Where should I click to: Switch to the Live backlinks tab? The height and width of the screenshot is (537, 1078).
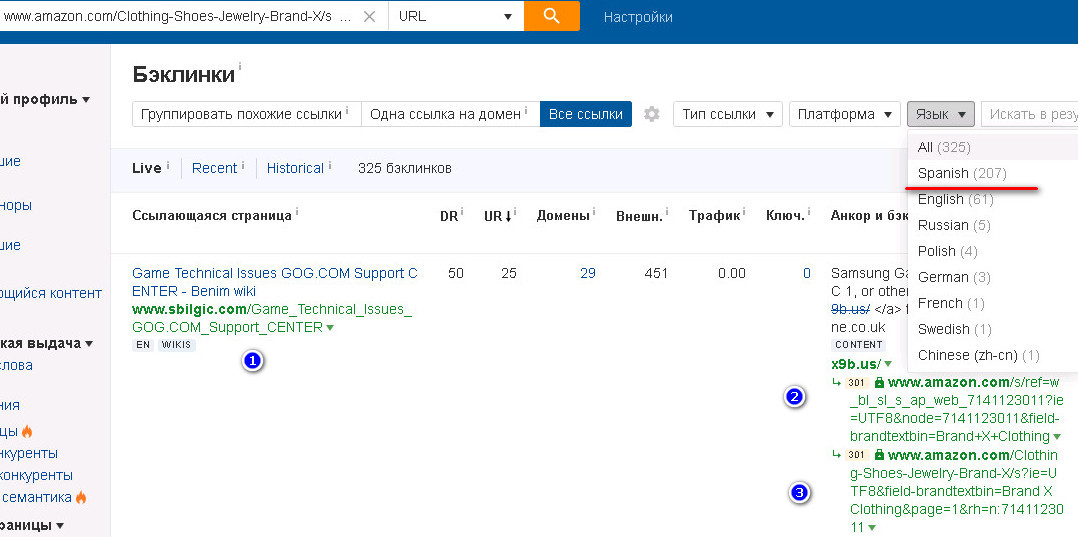146,168
